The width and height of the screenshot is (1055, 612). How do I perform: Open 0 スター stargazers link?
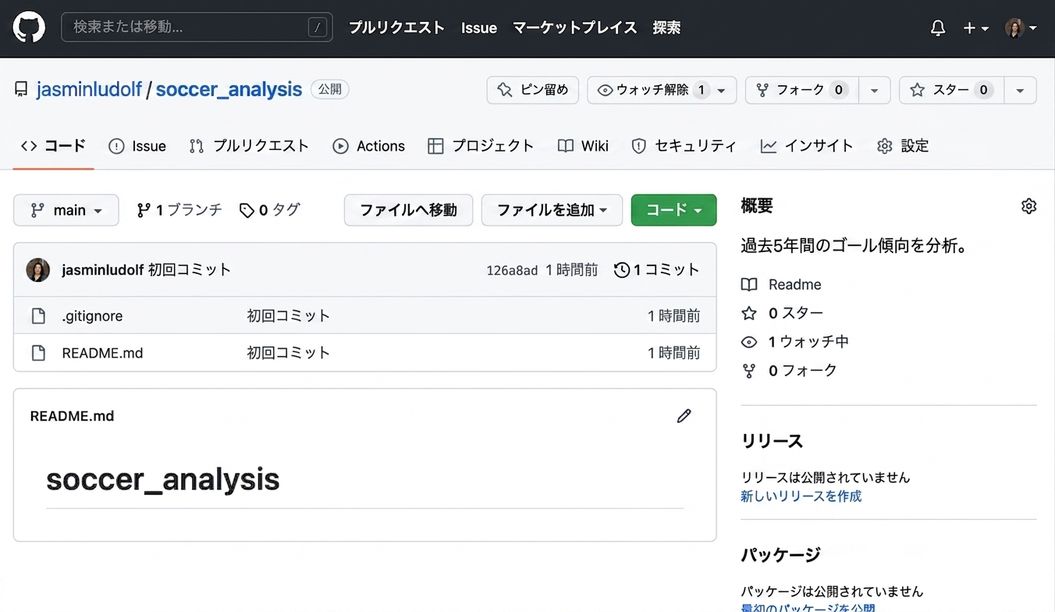click(796, 313)
